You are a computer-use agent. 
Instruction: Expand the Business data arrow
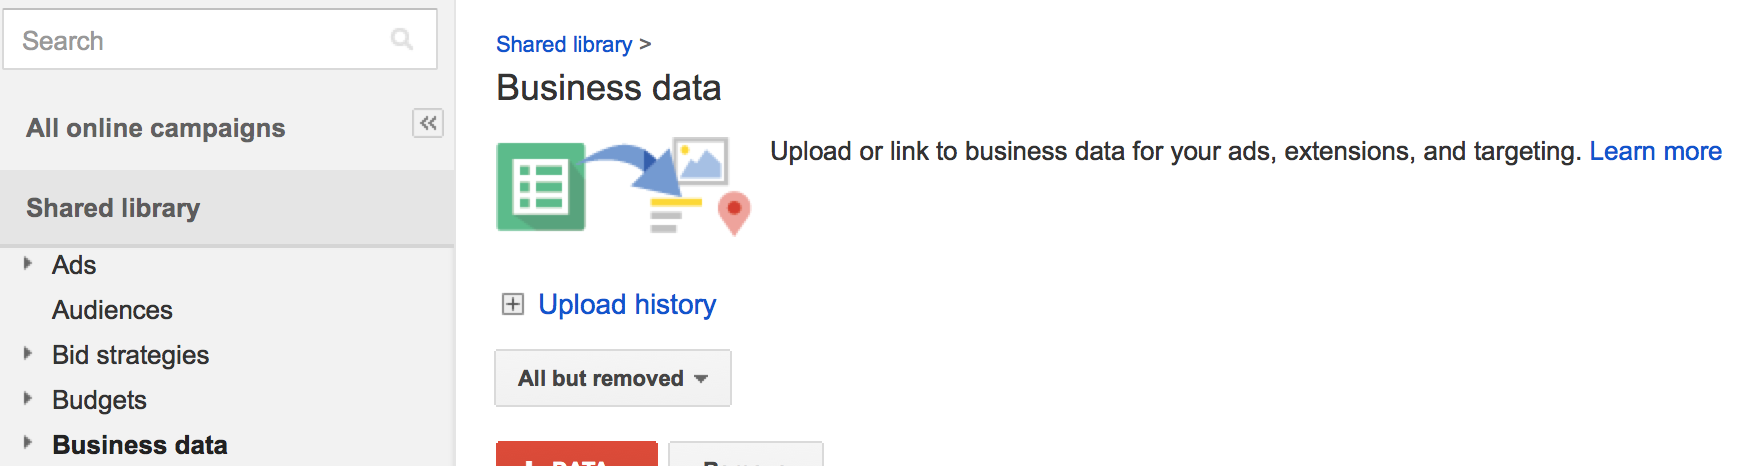[28, 443]
